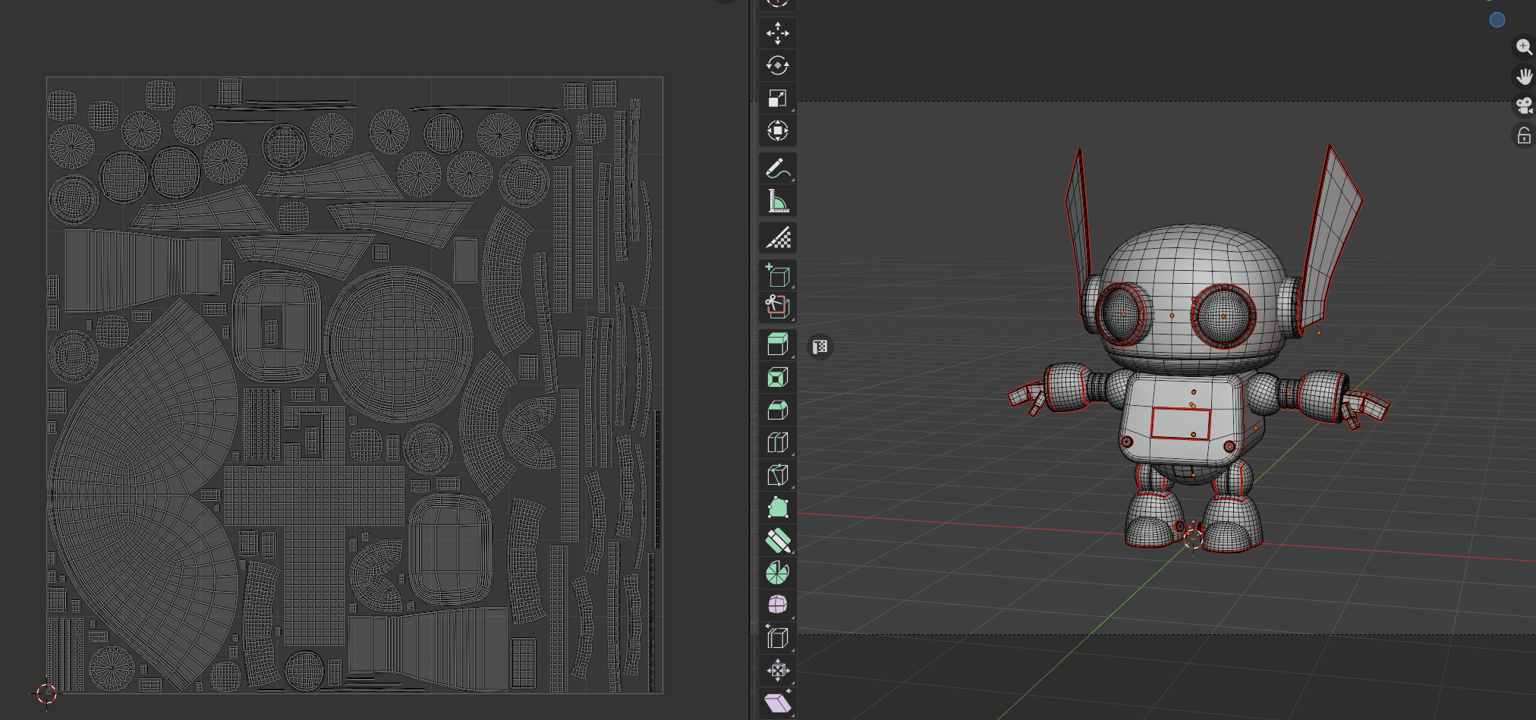Image resolution: width=1536 pixels, height=720 pixels.
Task: Select the Shear tool
Action: [x=777, y=702]
